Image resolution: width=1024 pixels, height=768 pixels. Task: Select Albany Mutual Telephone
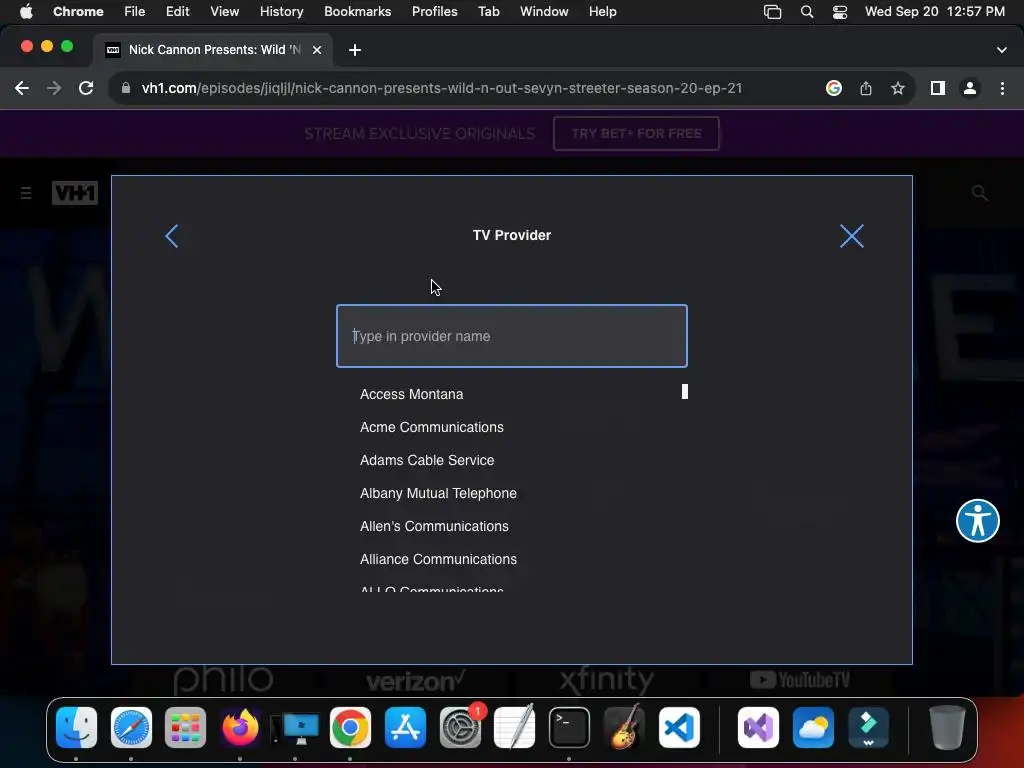(438, 493)
